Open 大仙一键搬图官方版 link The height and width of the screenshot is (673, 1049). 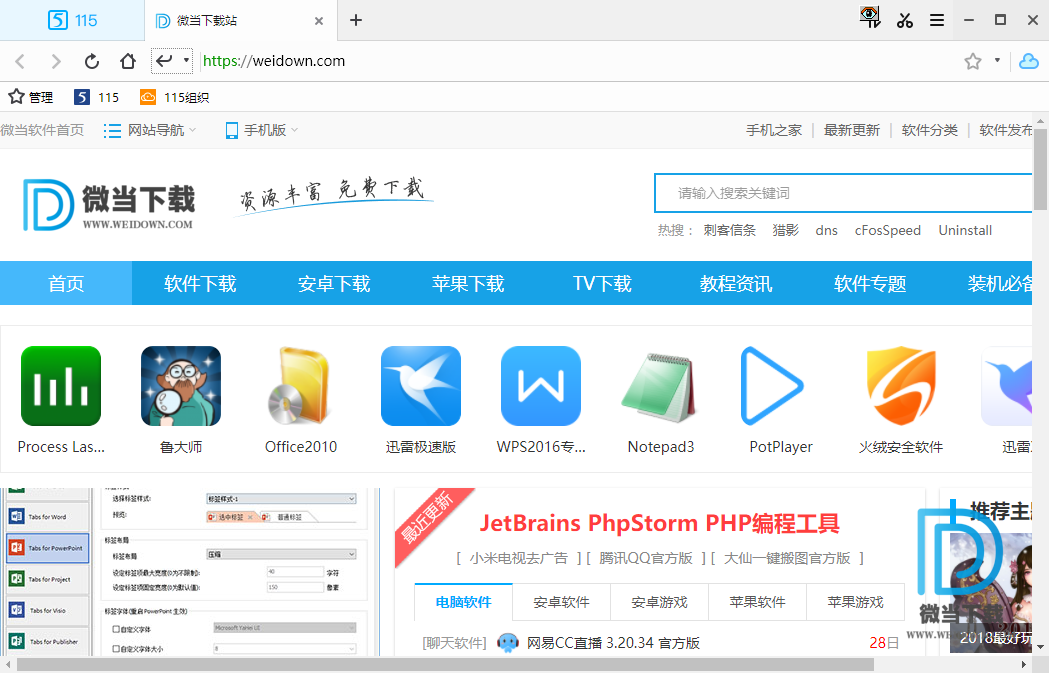(x=787, y=558)
